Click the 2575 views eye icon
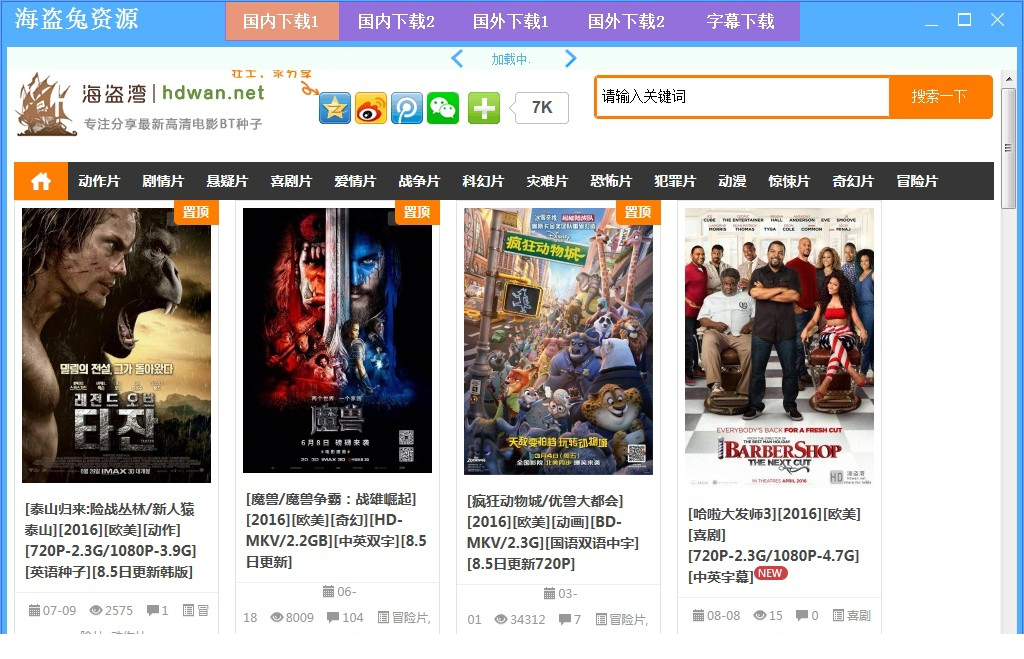This screenshot has height=659, width=1024. [96, 611]
